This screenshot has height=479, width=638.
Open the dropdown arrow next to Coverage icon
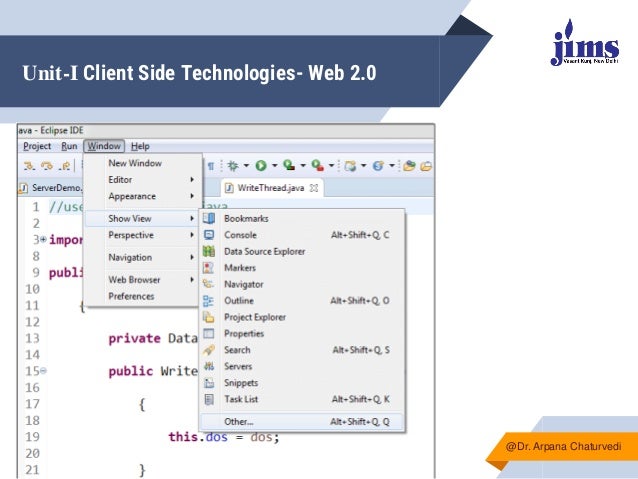303,166
